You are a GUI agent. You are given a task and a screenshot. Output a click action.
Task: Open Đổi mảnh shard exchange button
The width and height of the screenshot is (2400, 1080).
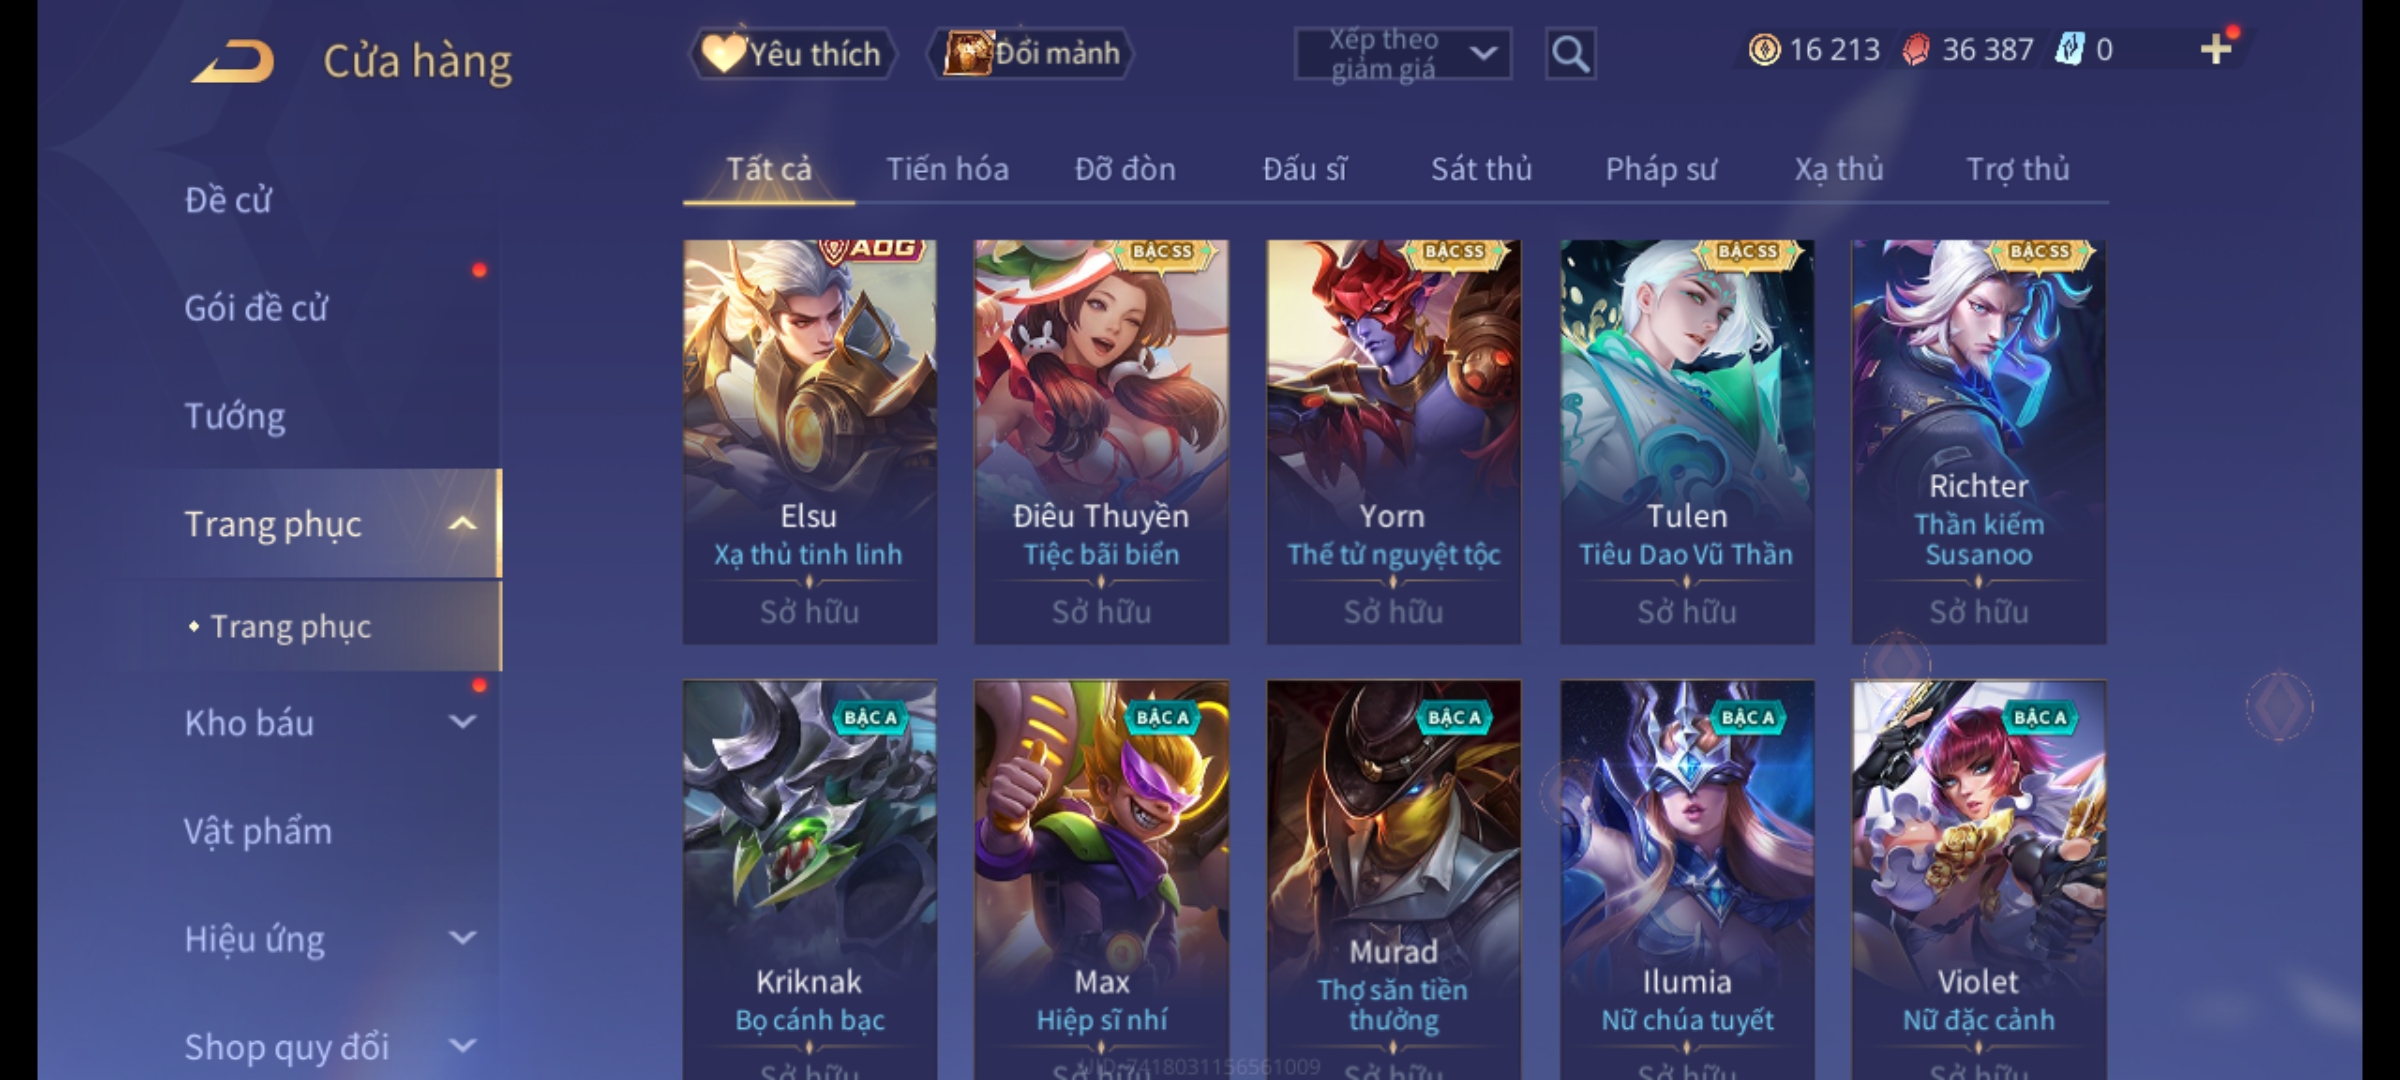[x=1032, y=53]
